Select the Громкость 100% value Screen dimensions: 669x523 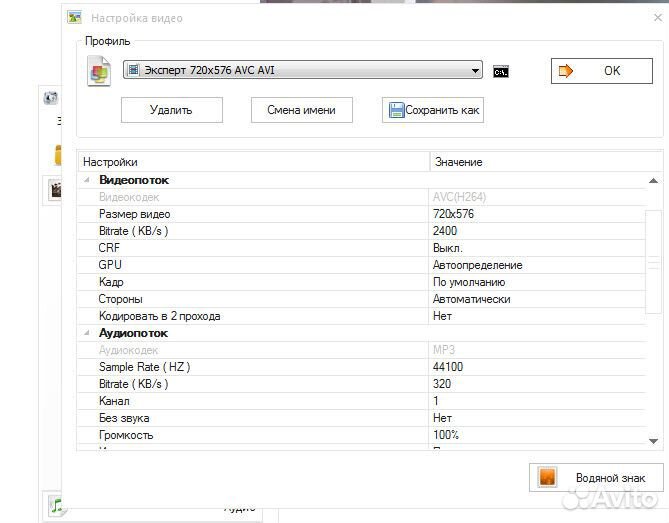click(446, 435)
